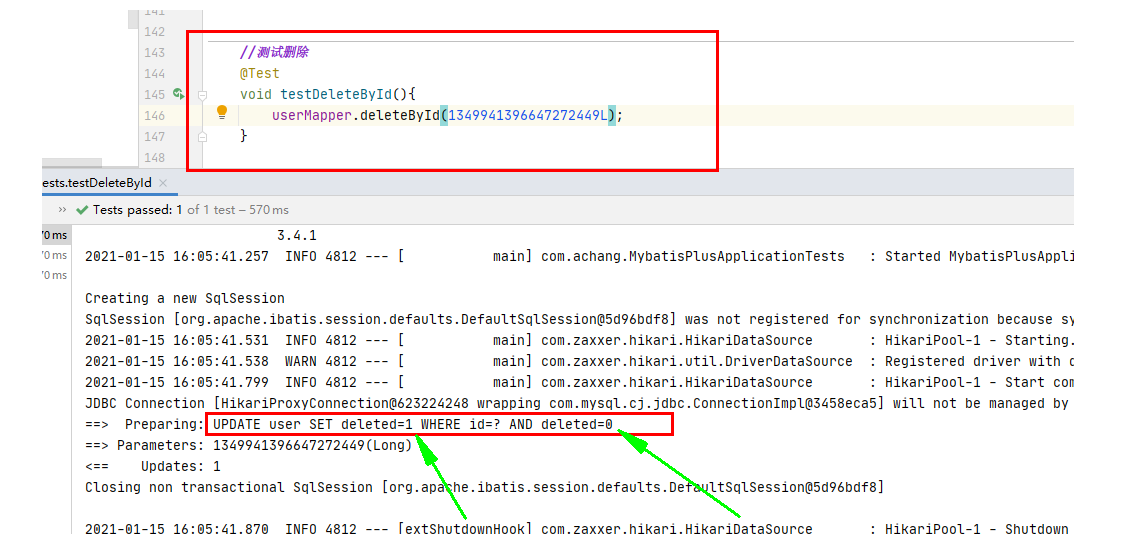
Task: Click 'Creating a new SqlSession' console line
Action: pyautogui.click(x=184, y=298)
